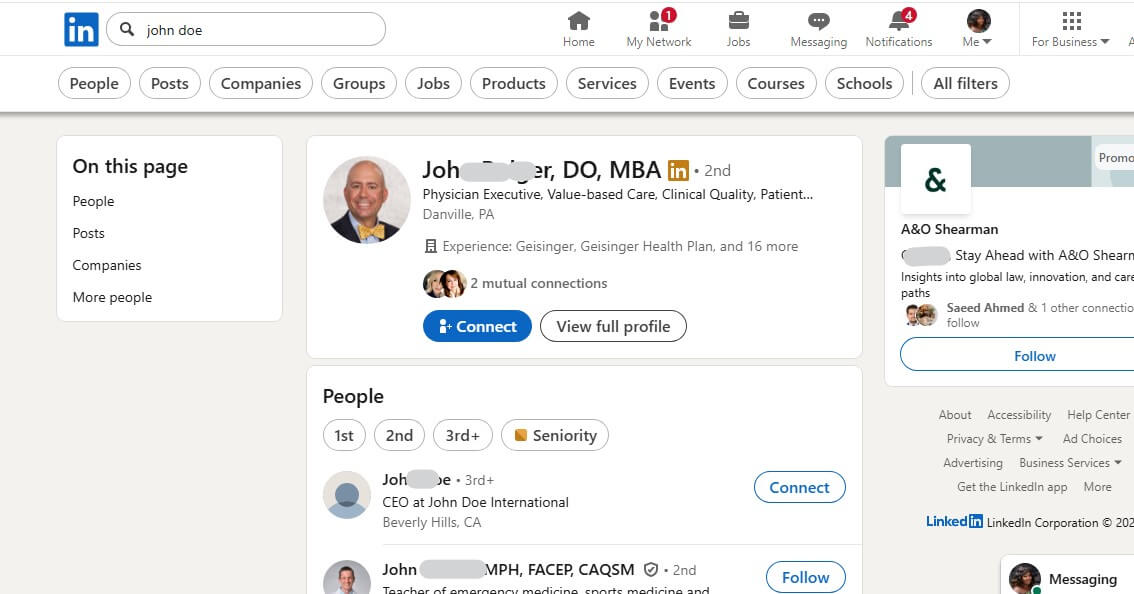Open the Me profile dropdown
Screen dimensions: 1134x594
tap(977, 27)
